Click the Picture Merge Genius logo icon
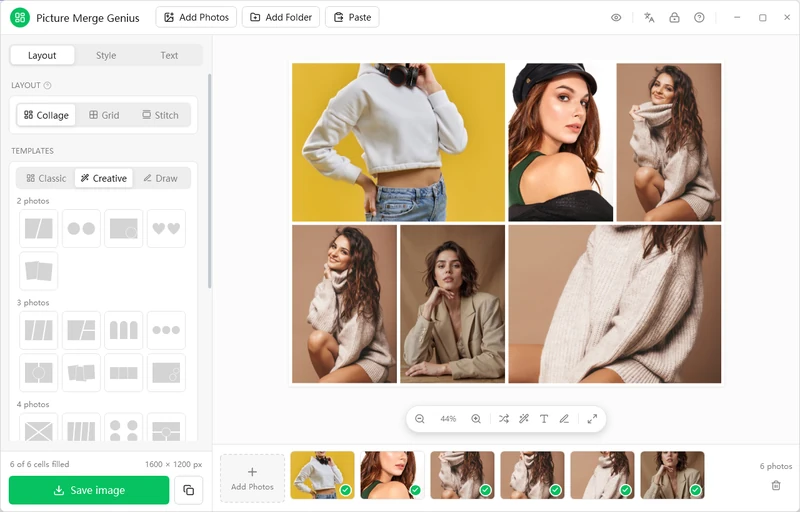This screenshot has width=800, height=512. 20,18
